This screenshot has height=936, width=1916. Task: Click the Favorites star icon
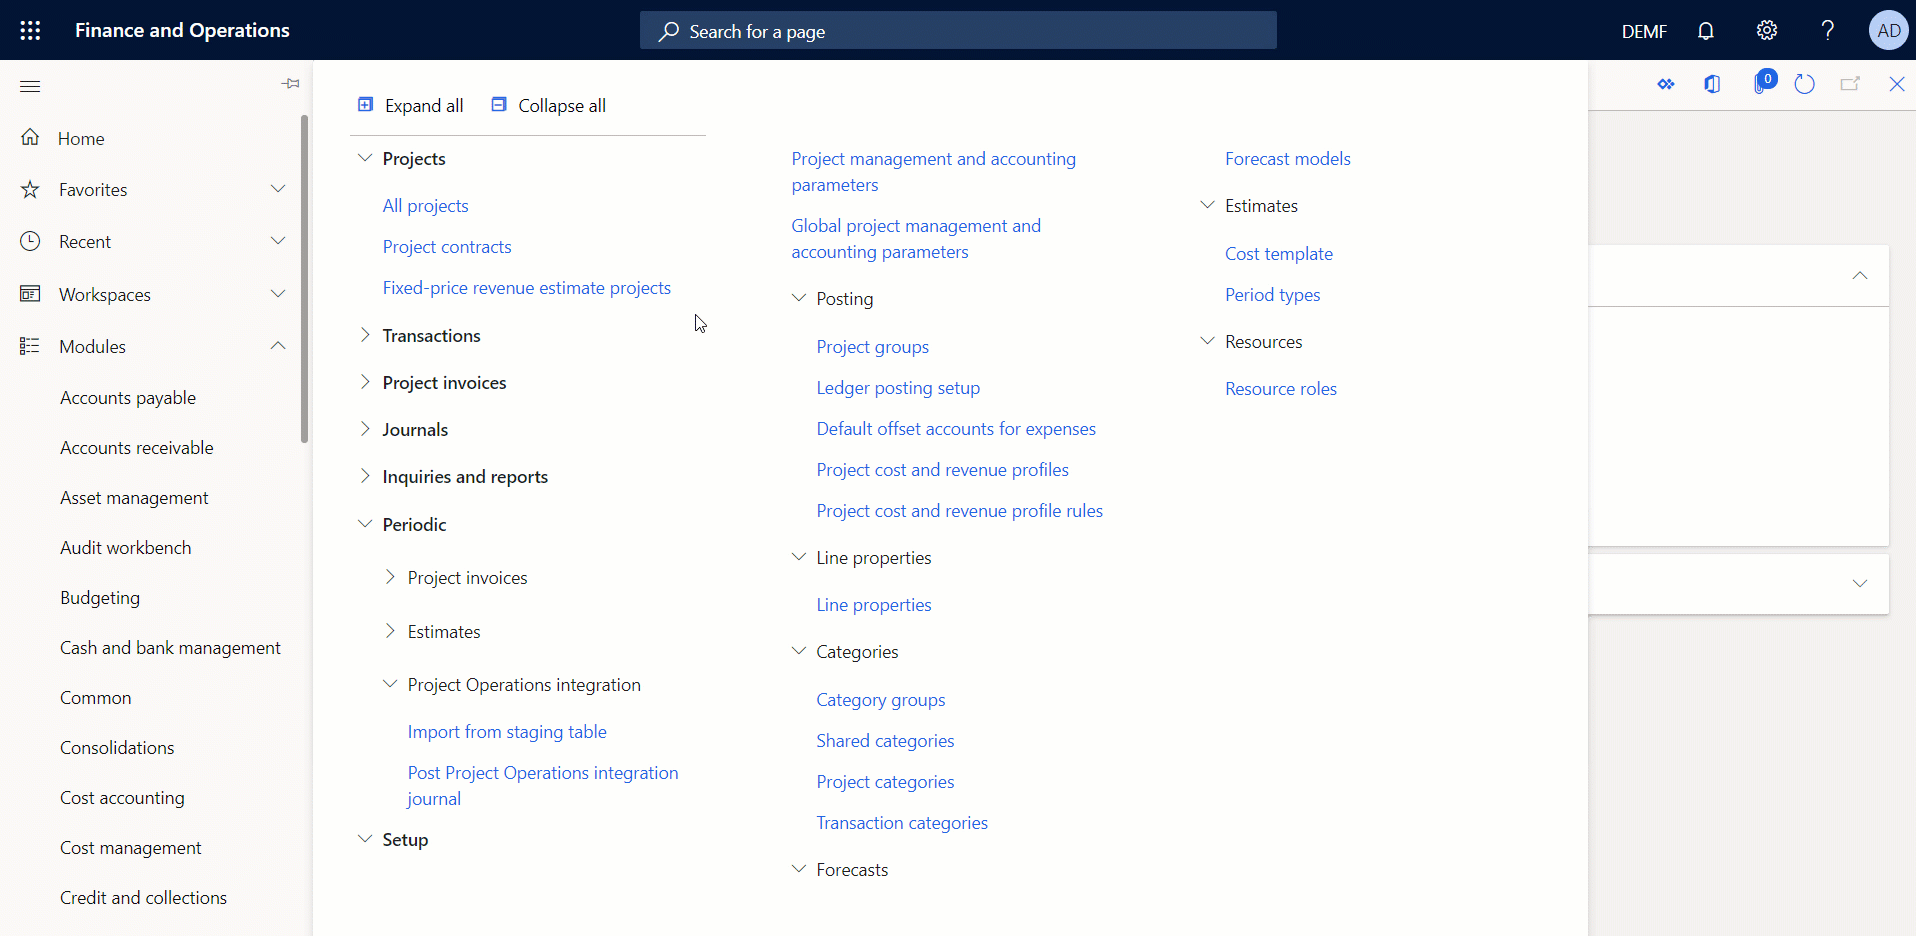30,189
